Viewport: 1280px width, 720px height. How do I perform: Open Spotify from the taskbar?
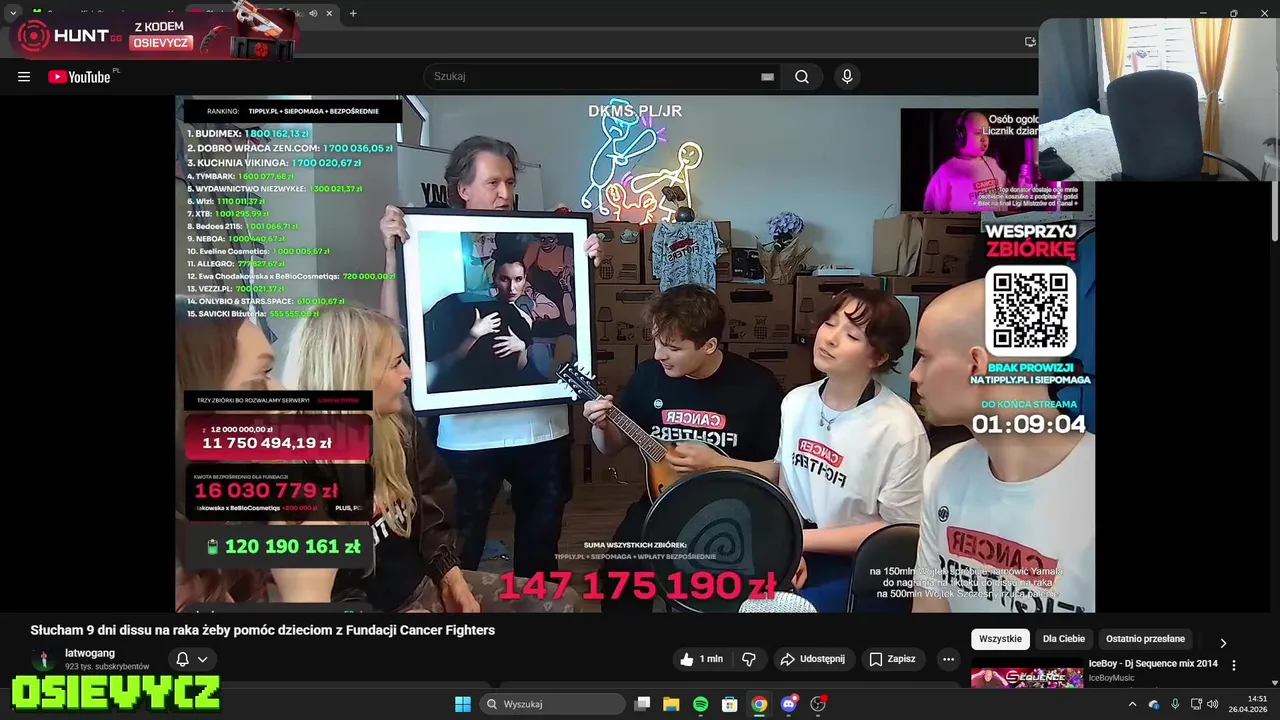coord(700,704)
